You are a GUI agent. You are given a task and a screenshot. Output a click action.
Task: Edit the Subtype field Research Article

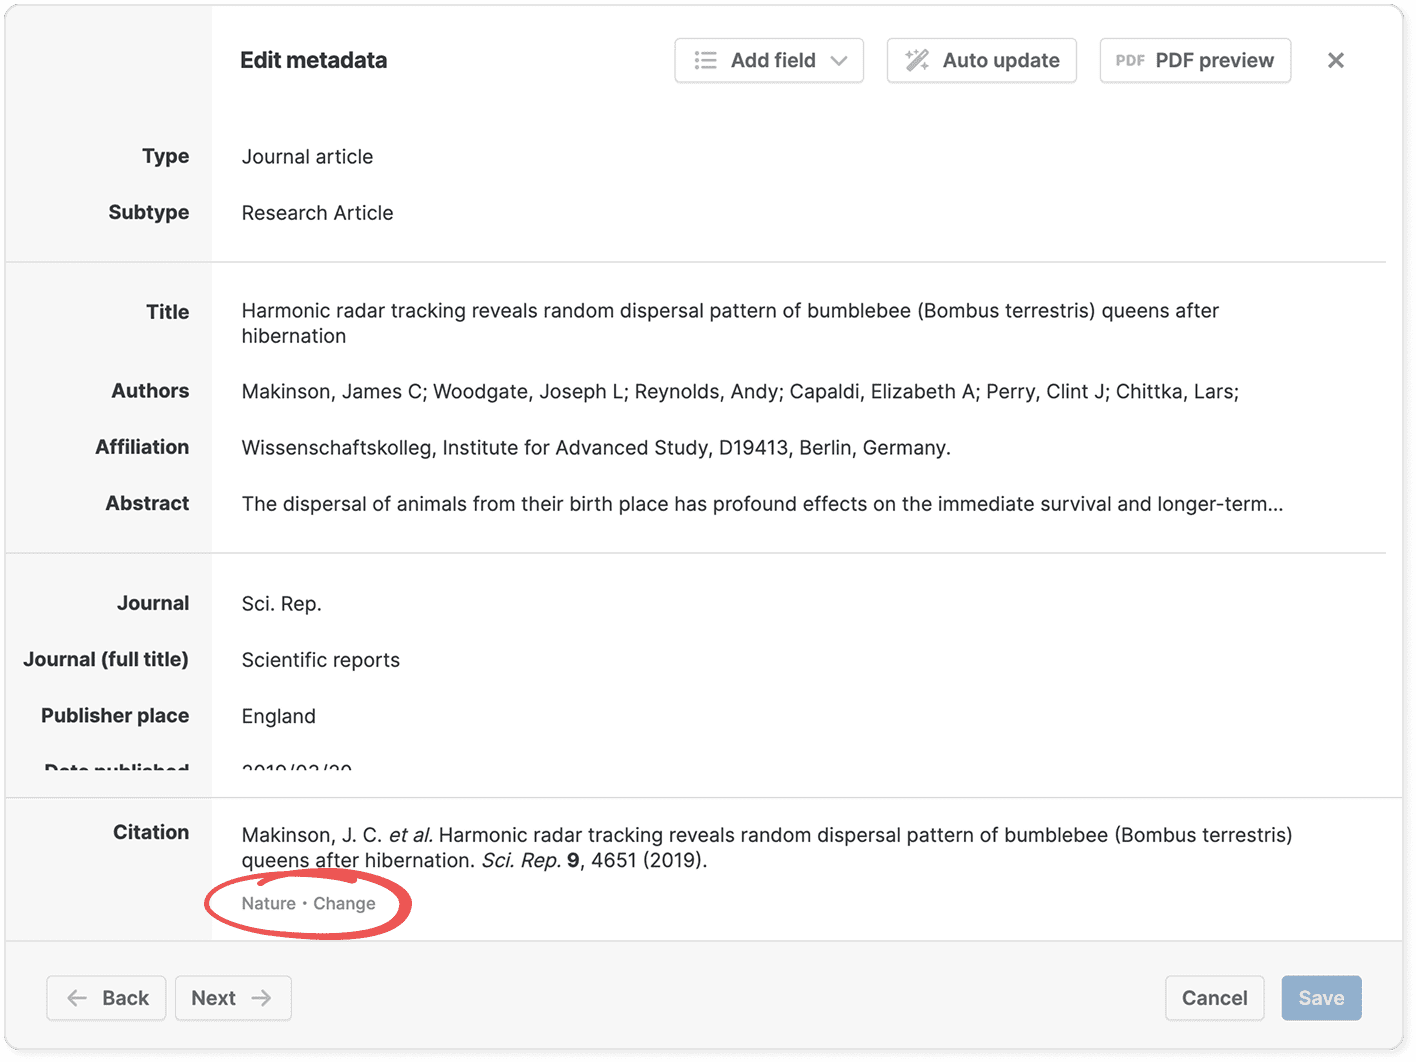tap(317, 213)
